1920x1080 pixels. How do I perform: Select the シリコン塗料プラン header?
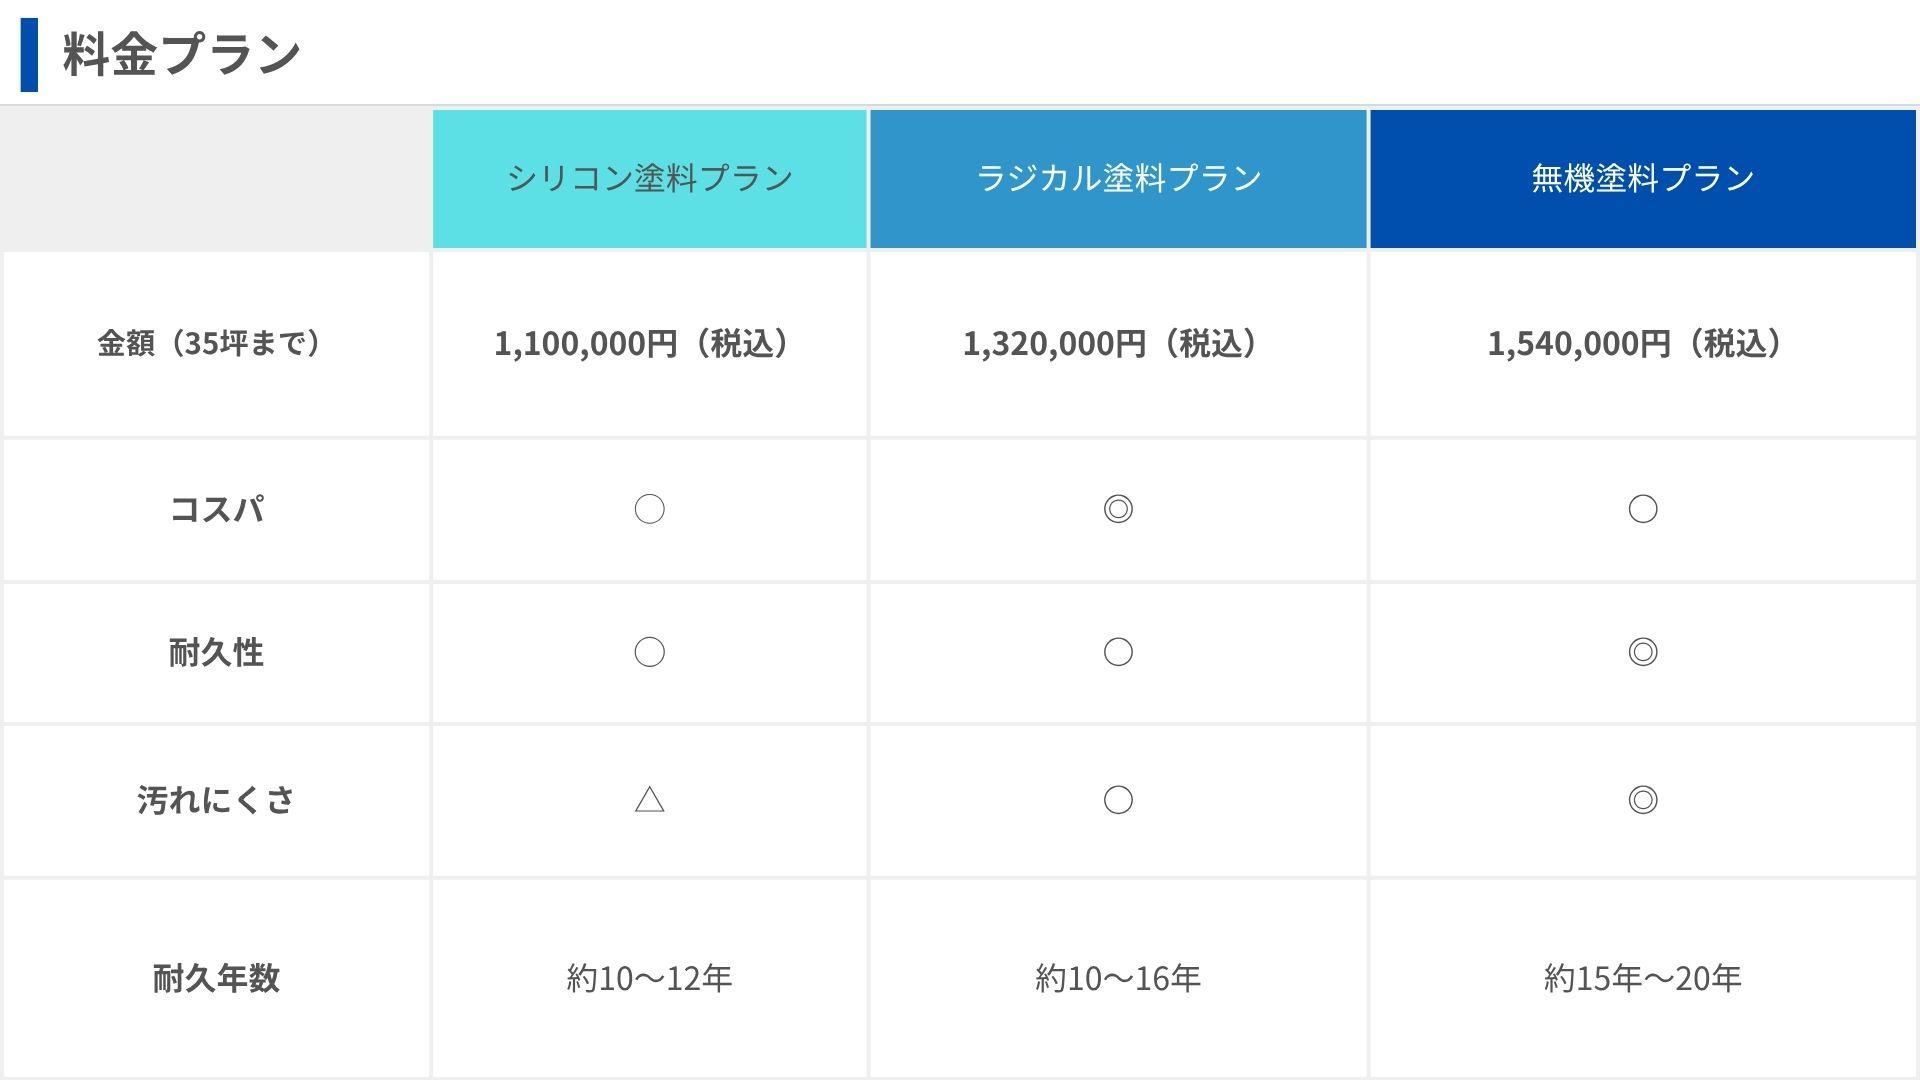[x=650, y=178]
